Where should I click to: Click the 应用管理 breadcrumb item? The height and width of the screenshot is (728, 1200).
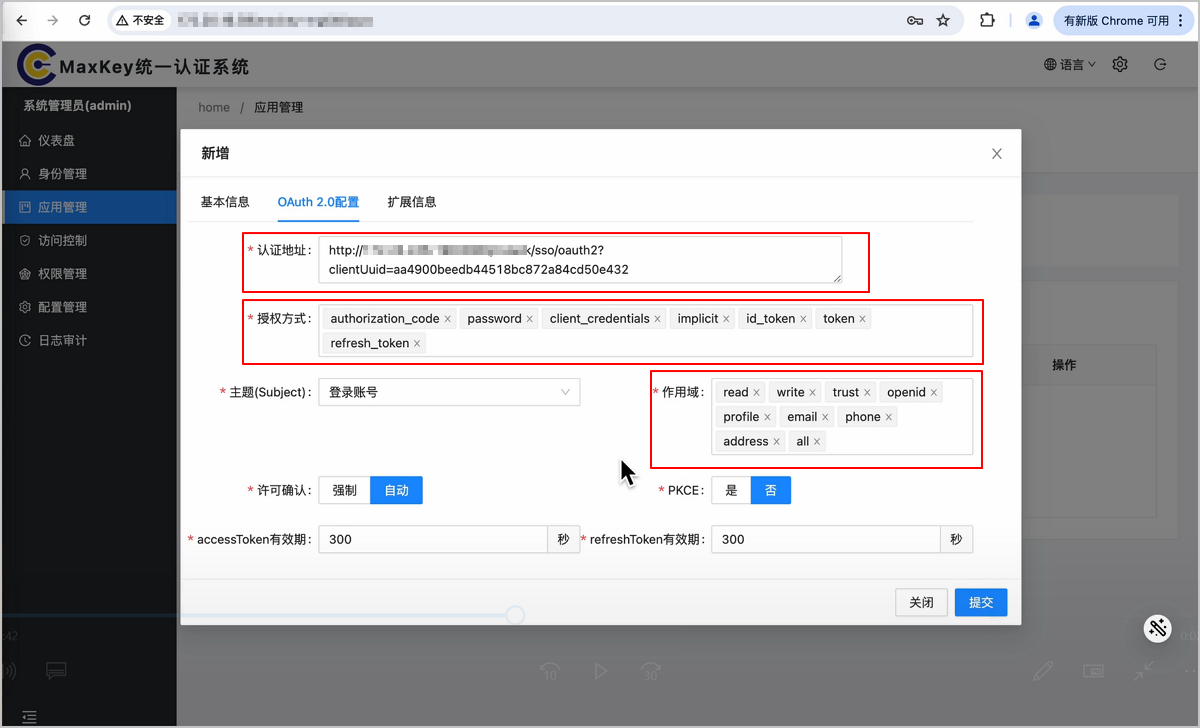(x=279, y=107)
